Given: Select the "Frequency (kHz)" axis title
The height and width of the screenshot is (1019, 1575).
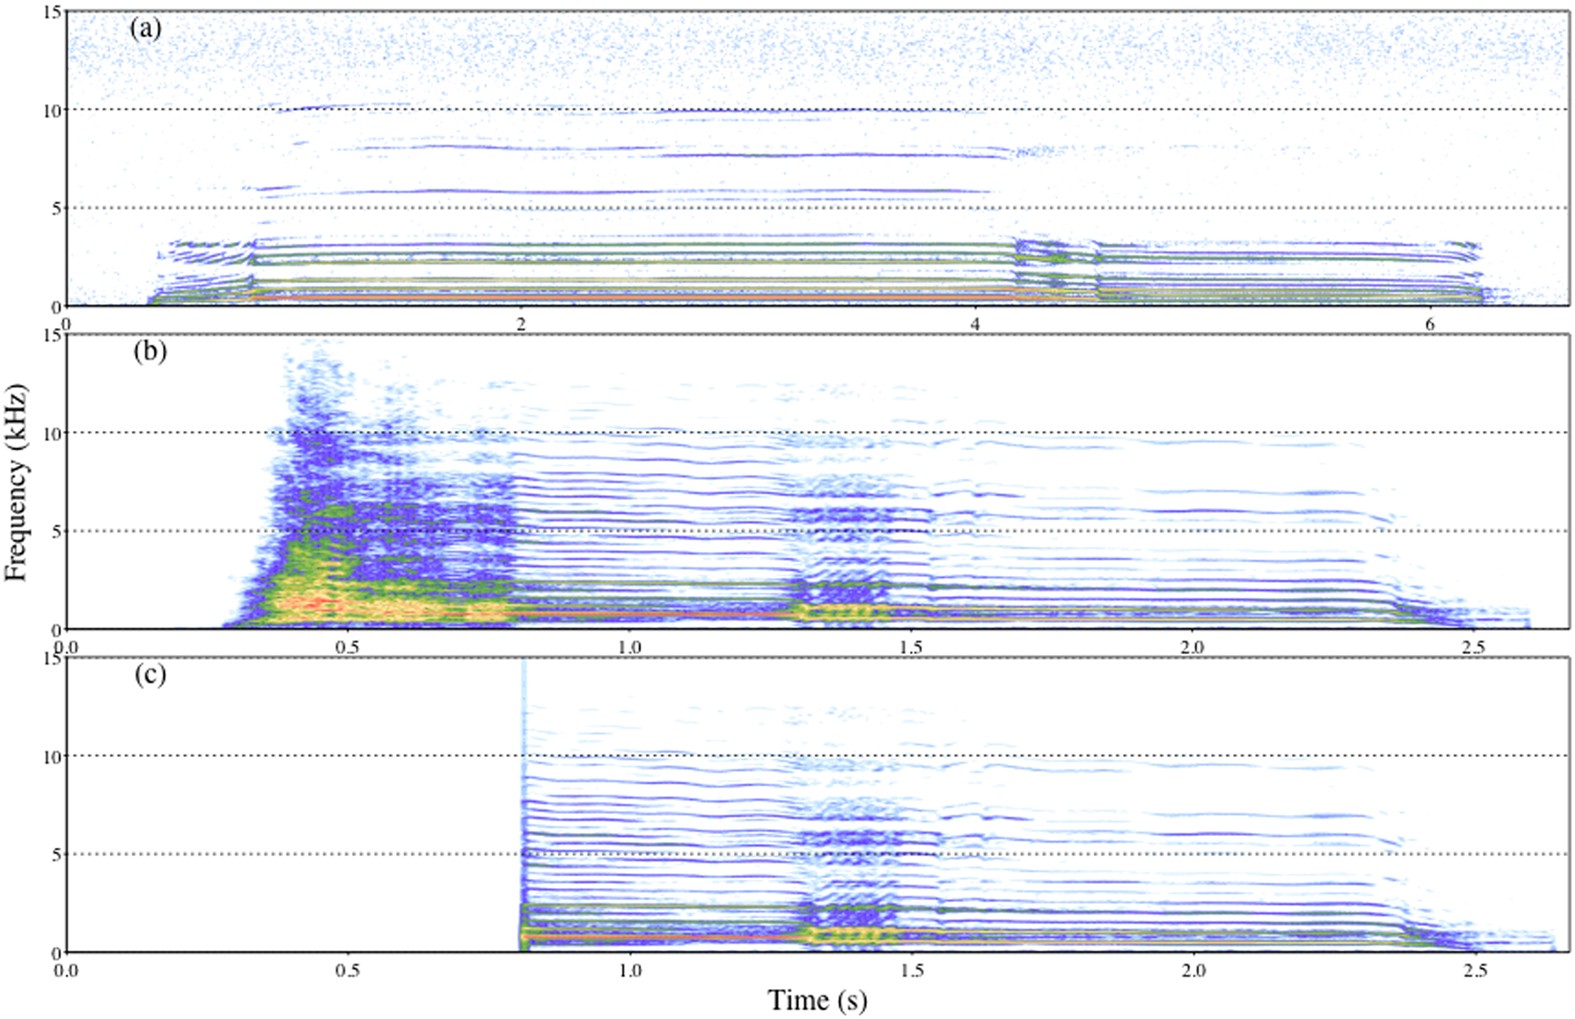Looking at the screenshot, I should pyautogui.click(x=16, y=482).
